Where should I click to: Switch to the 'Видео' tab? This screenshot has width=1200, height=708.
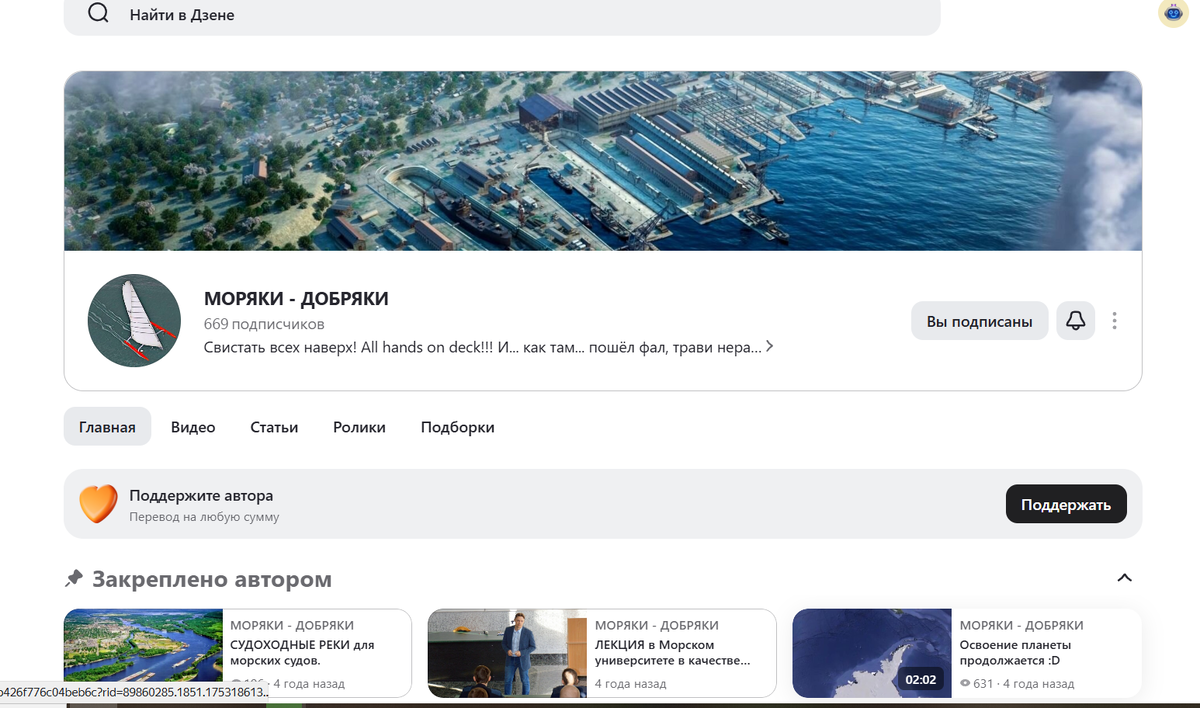pos(193,427)
